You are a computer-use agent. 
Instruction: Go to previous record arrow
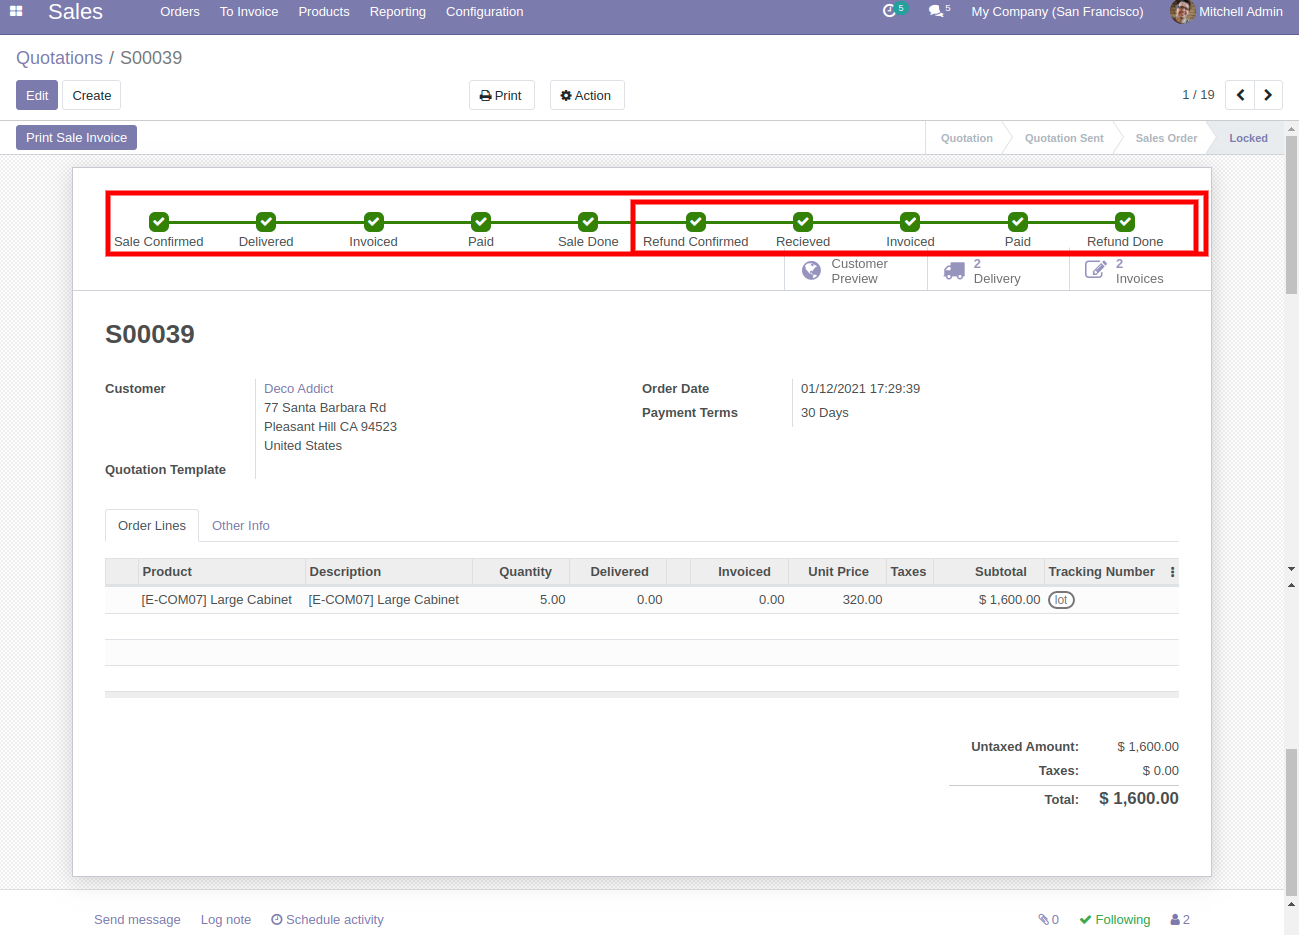1240,95
